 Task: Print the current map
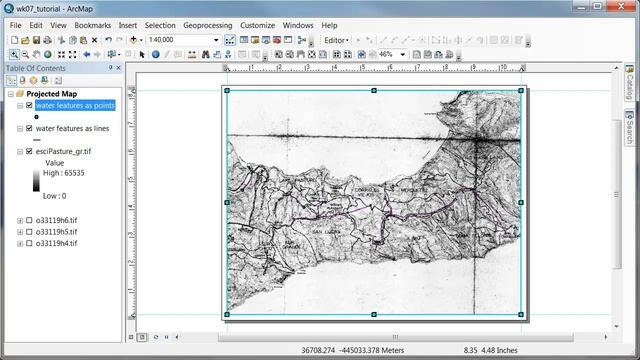click(x=47, y=40)
